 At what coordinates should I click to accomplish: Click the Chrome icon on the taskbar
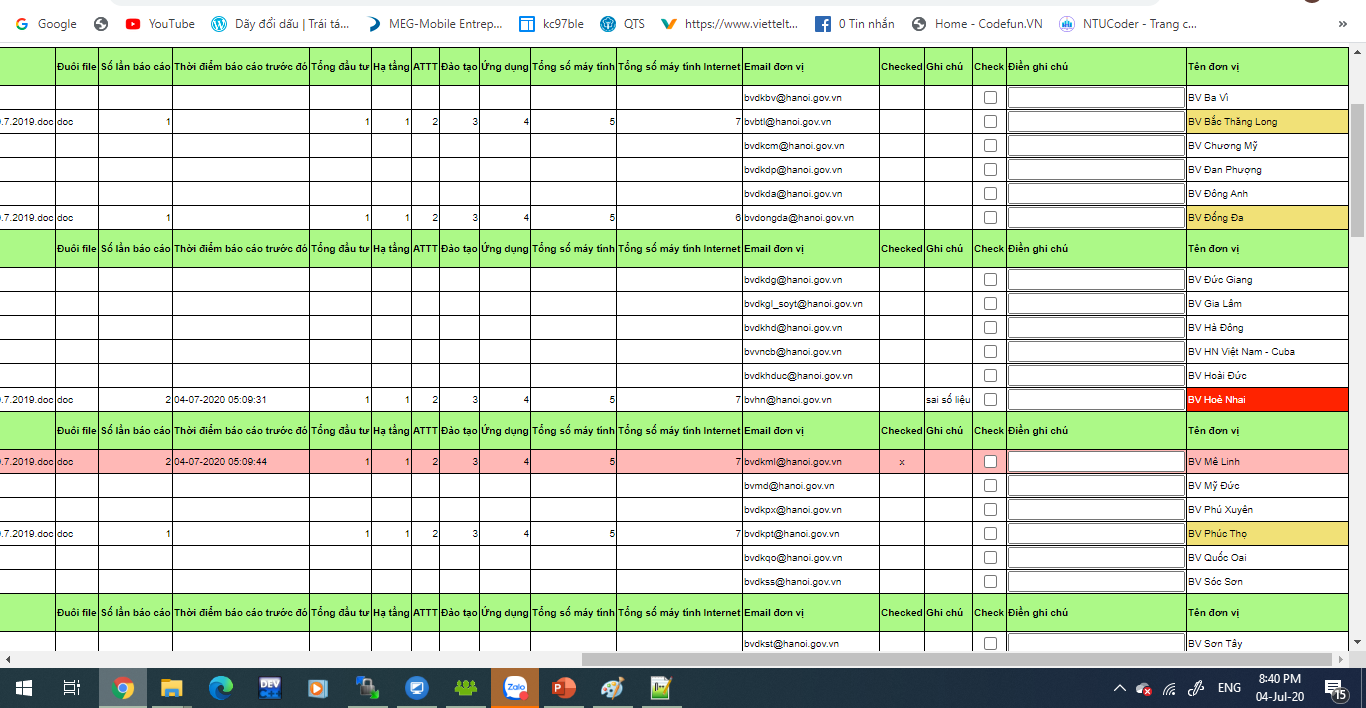(x=124, y=688)
